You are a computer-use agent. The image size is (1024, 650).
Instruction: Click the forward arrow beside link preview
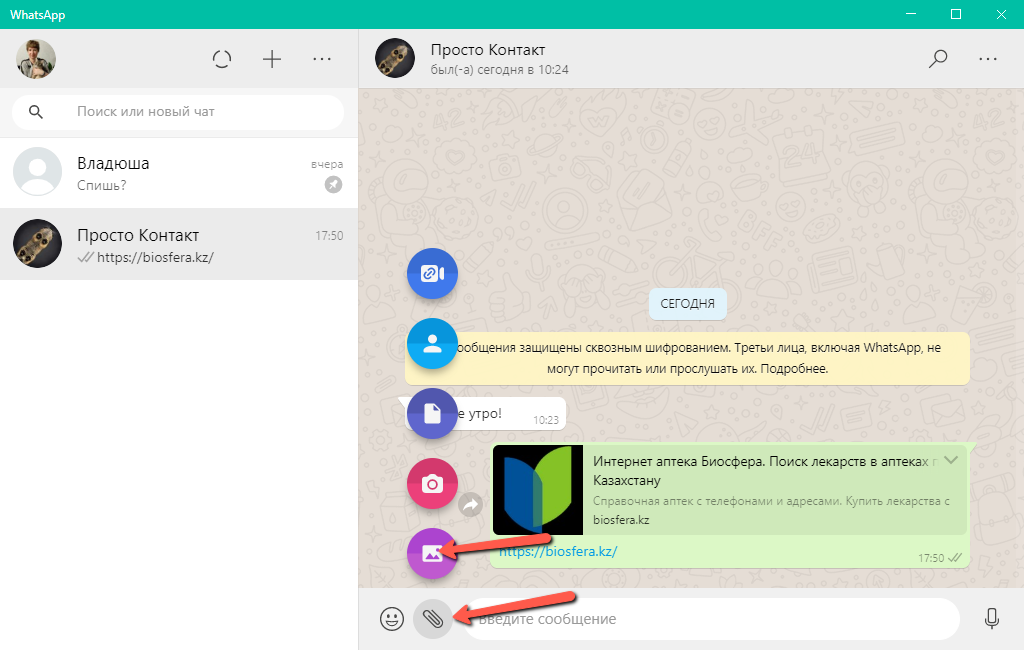[471, 505]
